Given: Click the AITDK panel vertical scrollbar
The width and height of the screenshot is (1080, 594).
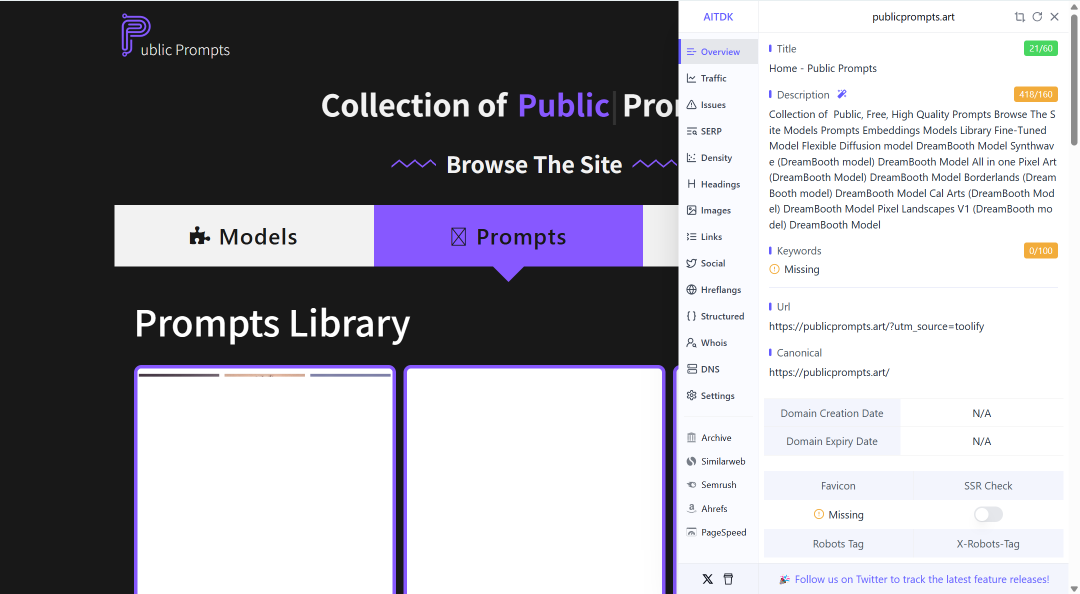Looking at the screenshot, I should tap(1074, 79).
